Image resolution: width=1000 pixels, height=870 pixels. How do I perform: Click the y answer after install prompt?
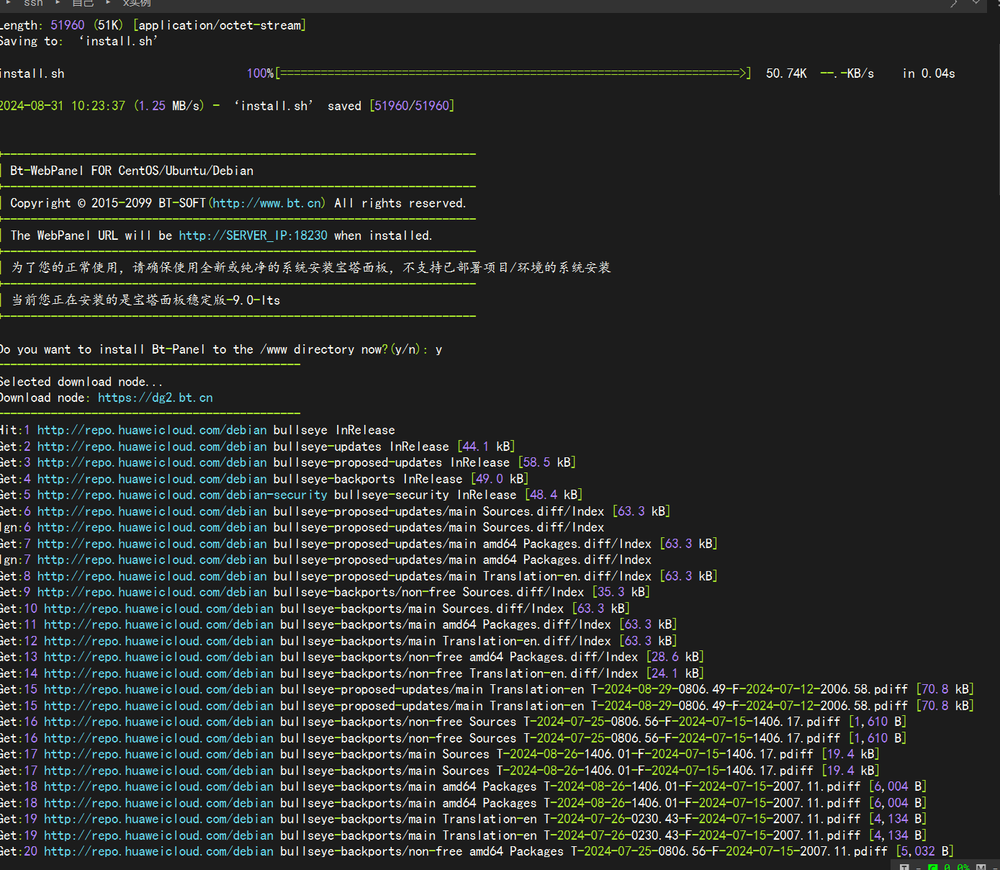(439, 349)
